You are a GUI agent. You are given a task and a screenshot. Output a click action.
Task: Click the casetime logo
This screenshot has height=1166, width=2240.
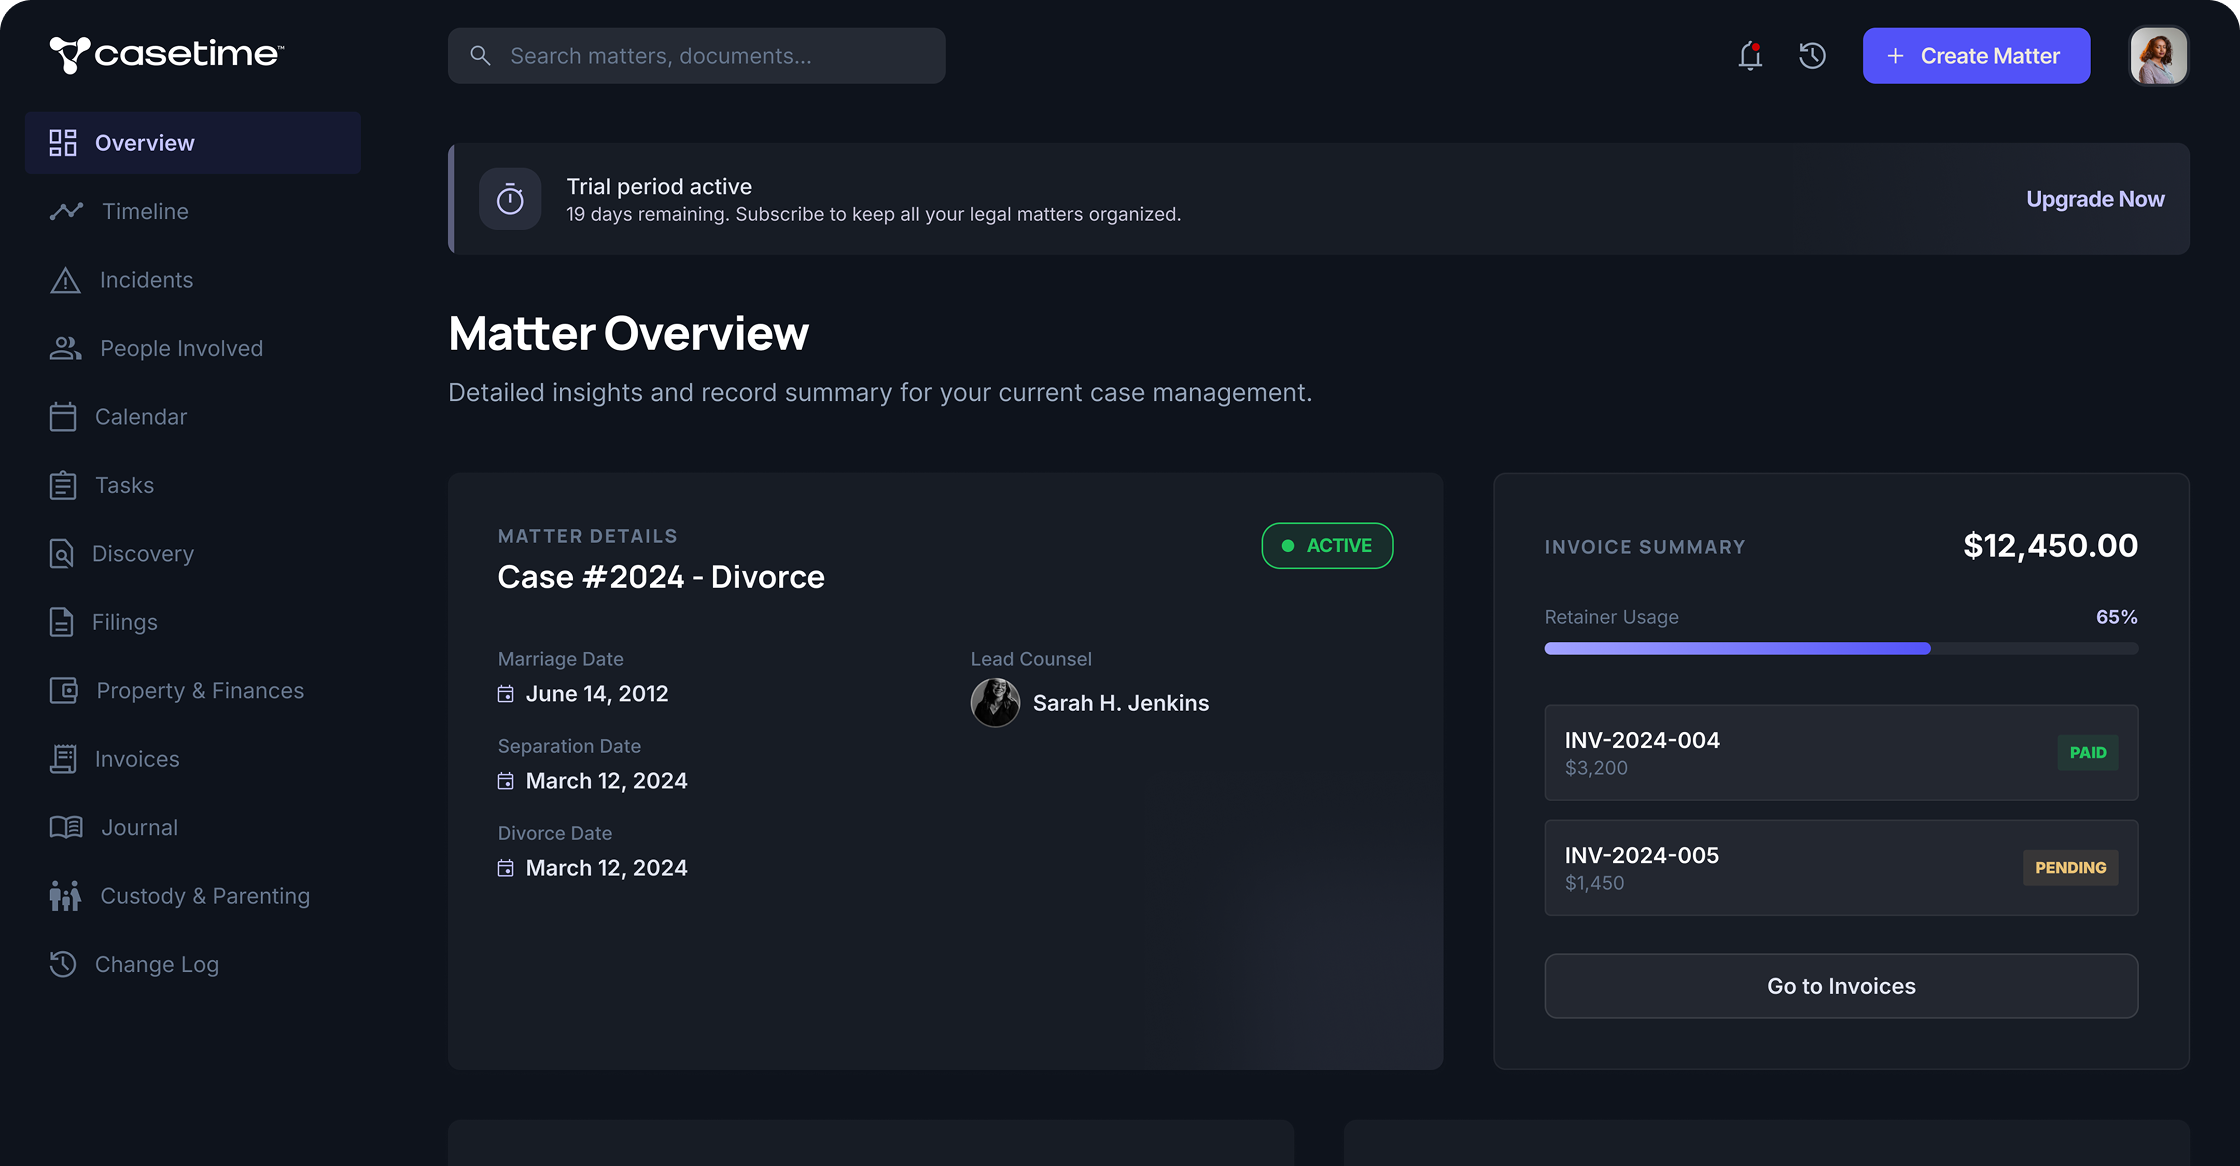click(165, 56)
